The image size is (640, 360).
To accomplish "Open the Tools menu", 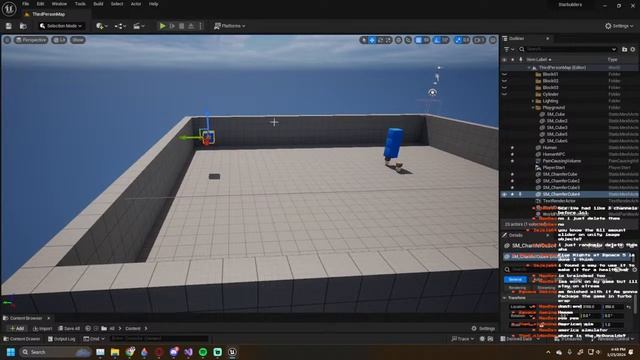I will point(80,4).
